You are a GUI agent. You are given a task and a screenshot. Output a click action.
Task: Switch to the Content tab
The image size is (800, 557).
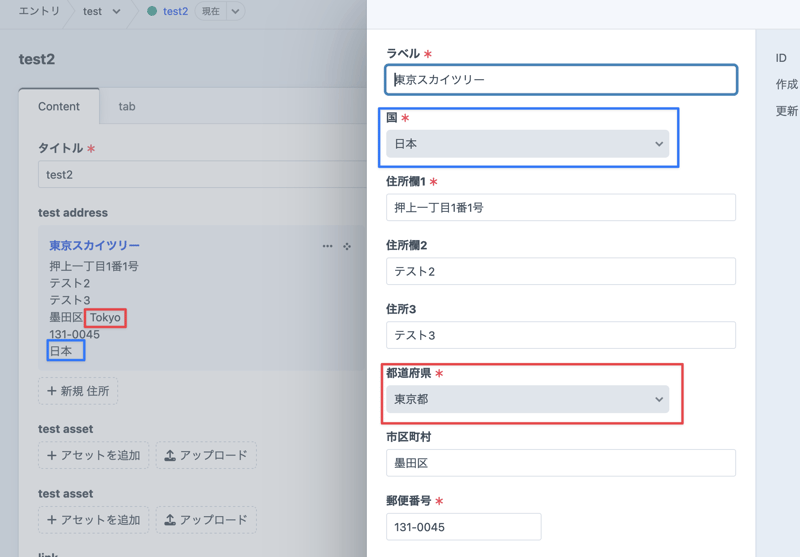tap(59, 106)
